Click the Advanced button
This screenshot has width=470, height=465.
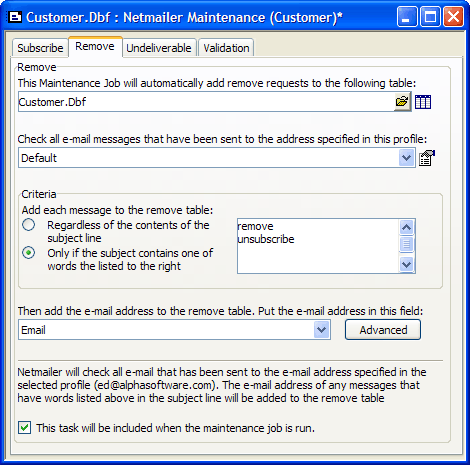tap(383, 330)
